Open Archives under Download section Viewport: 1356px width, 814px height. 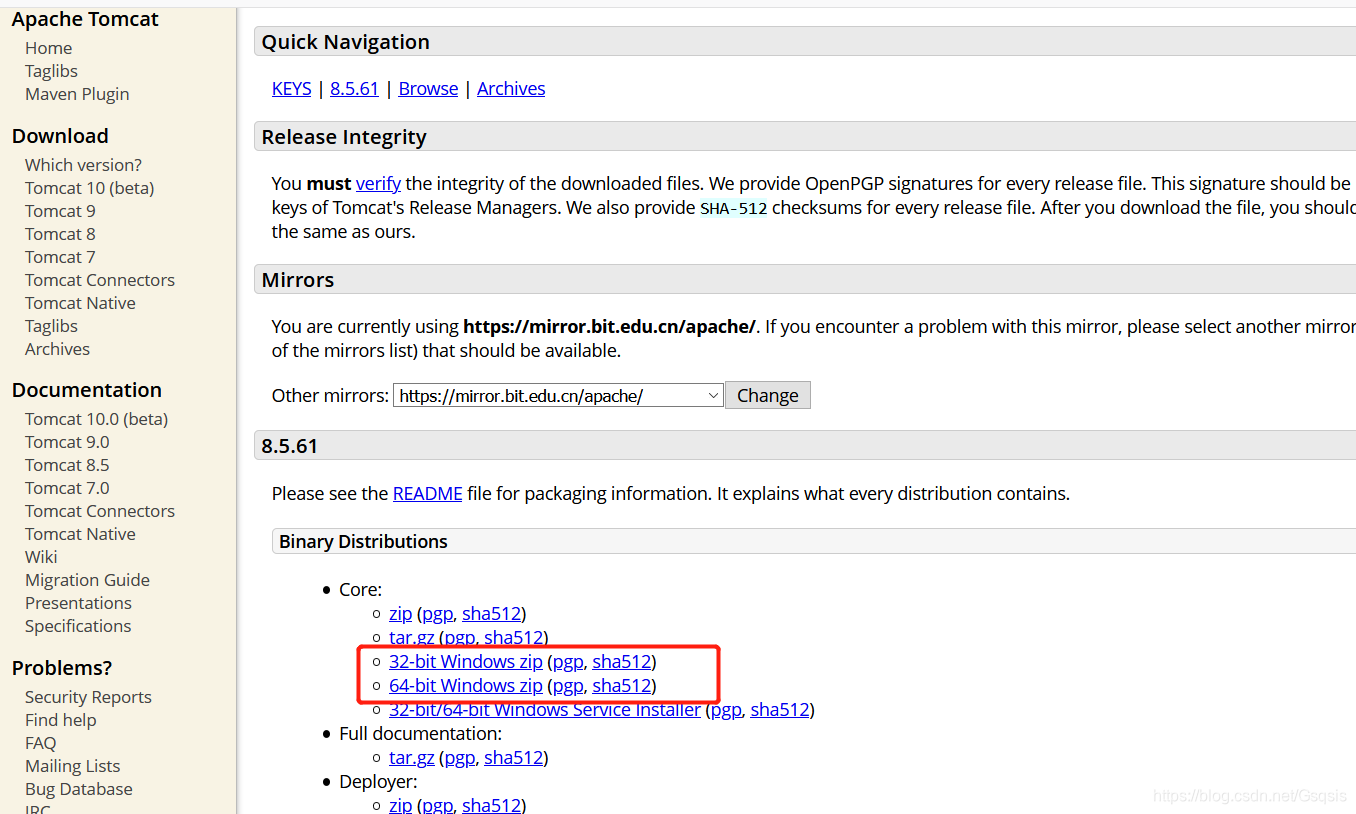click(x=57, y=349)
